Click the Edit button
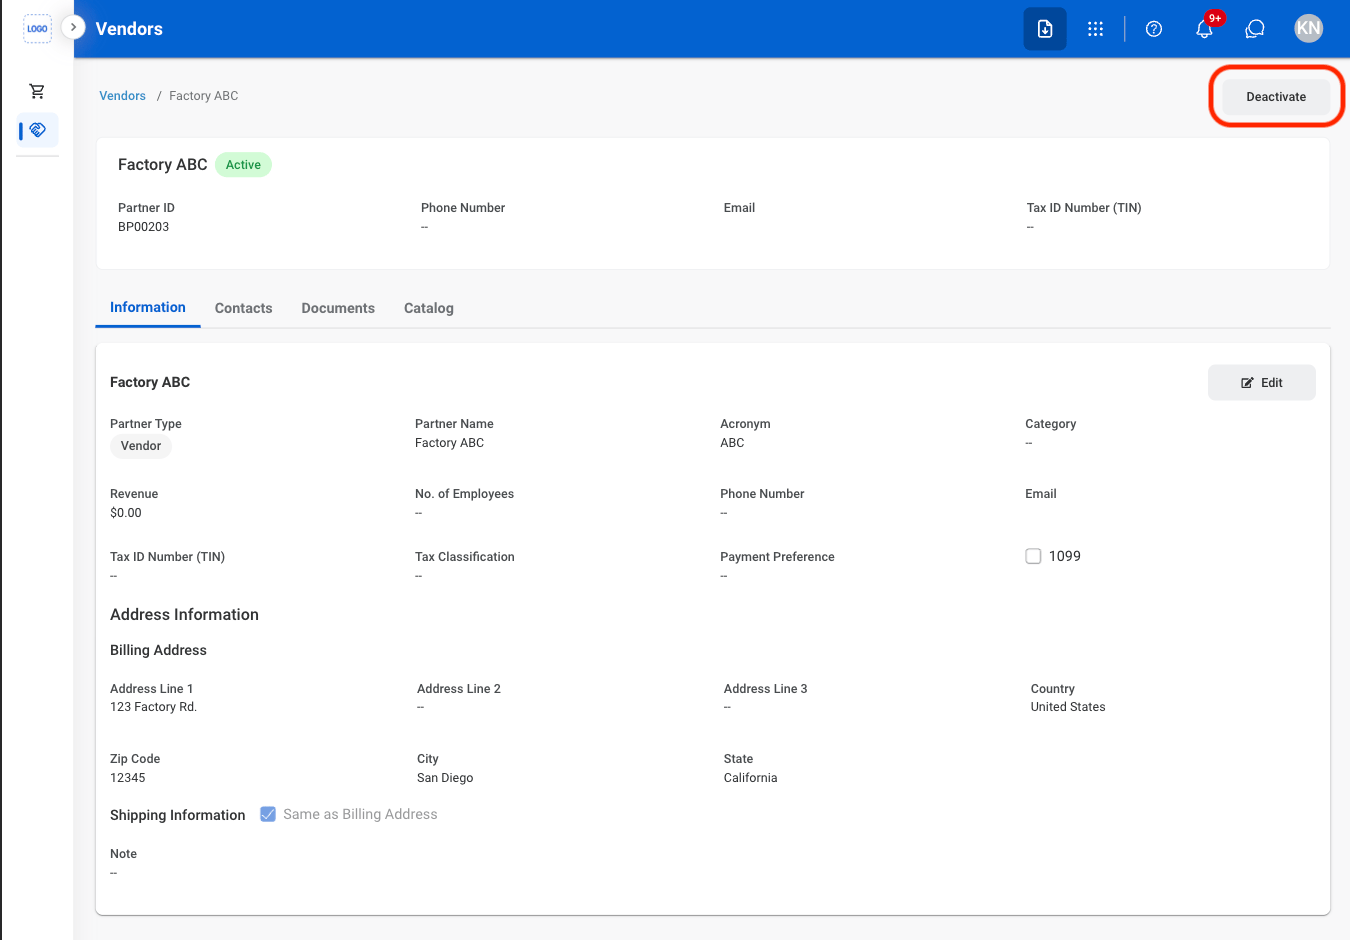Screen dimensions: 1350x940 [x=1262, y=383]
